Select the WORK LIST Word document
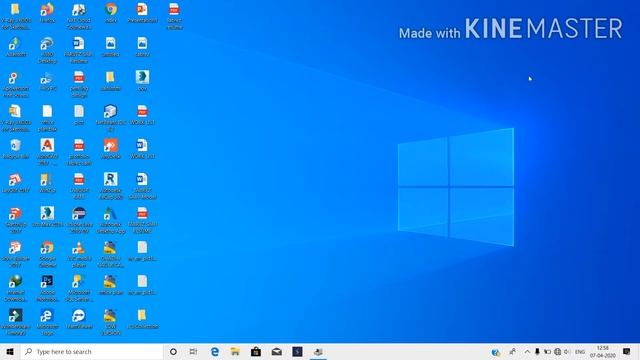This screenshot has width=640, height=360. 142,149
